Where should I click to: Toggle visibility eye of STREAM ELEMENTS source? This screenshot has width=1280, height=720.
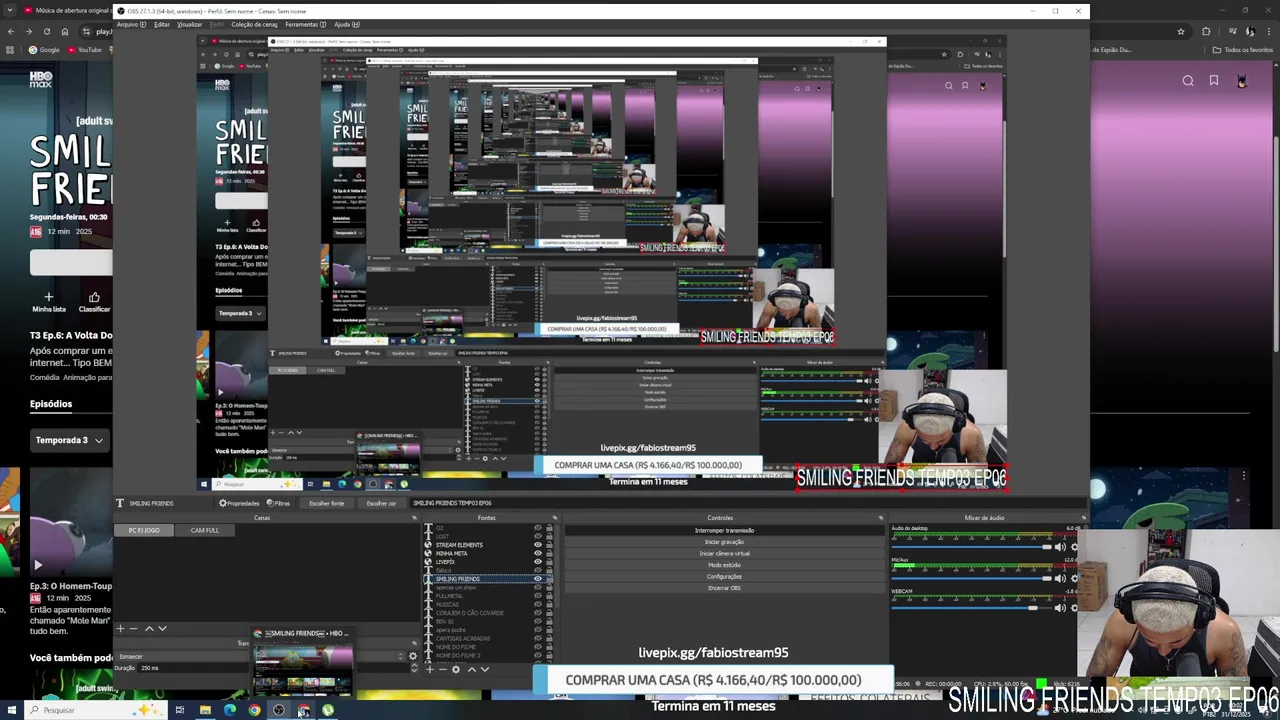tap(538, 545)
